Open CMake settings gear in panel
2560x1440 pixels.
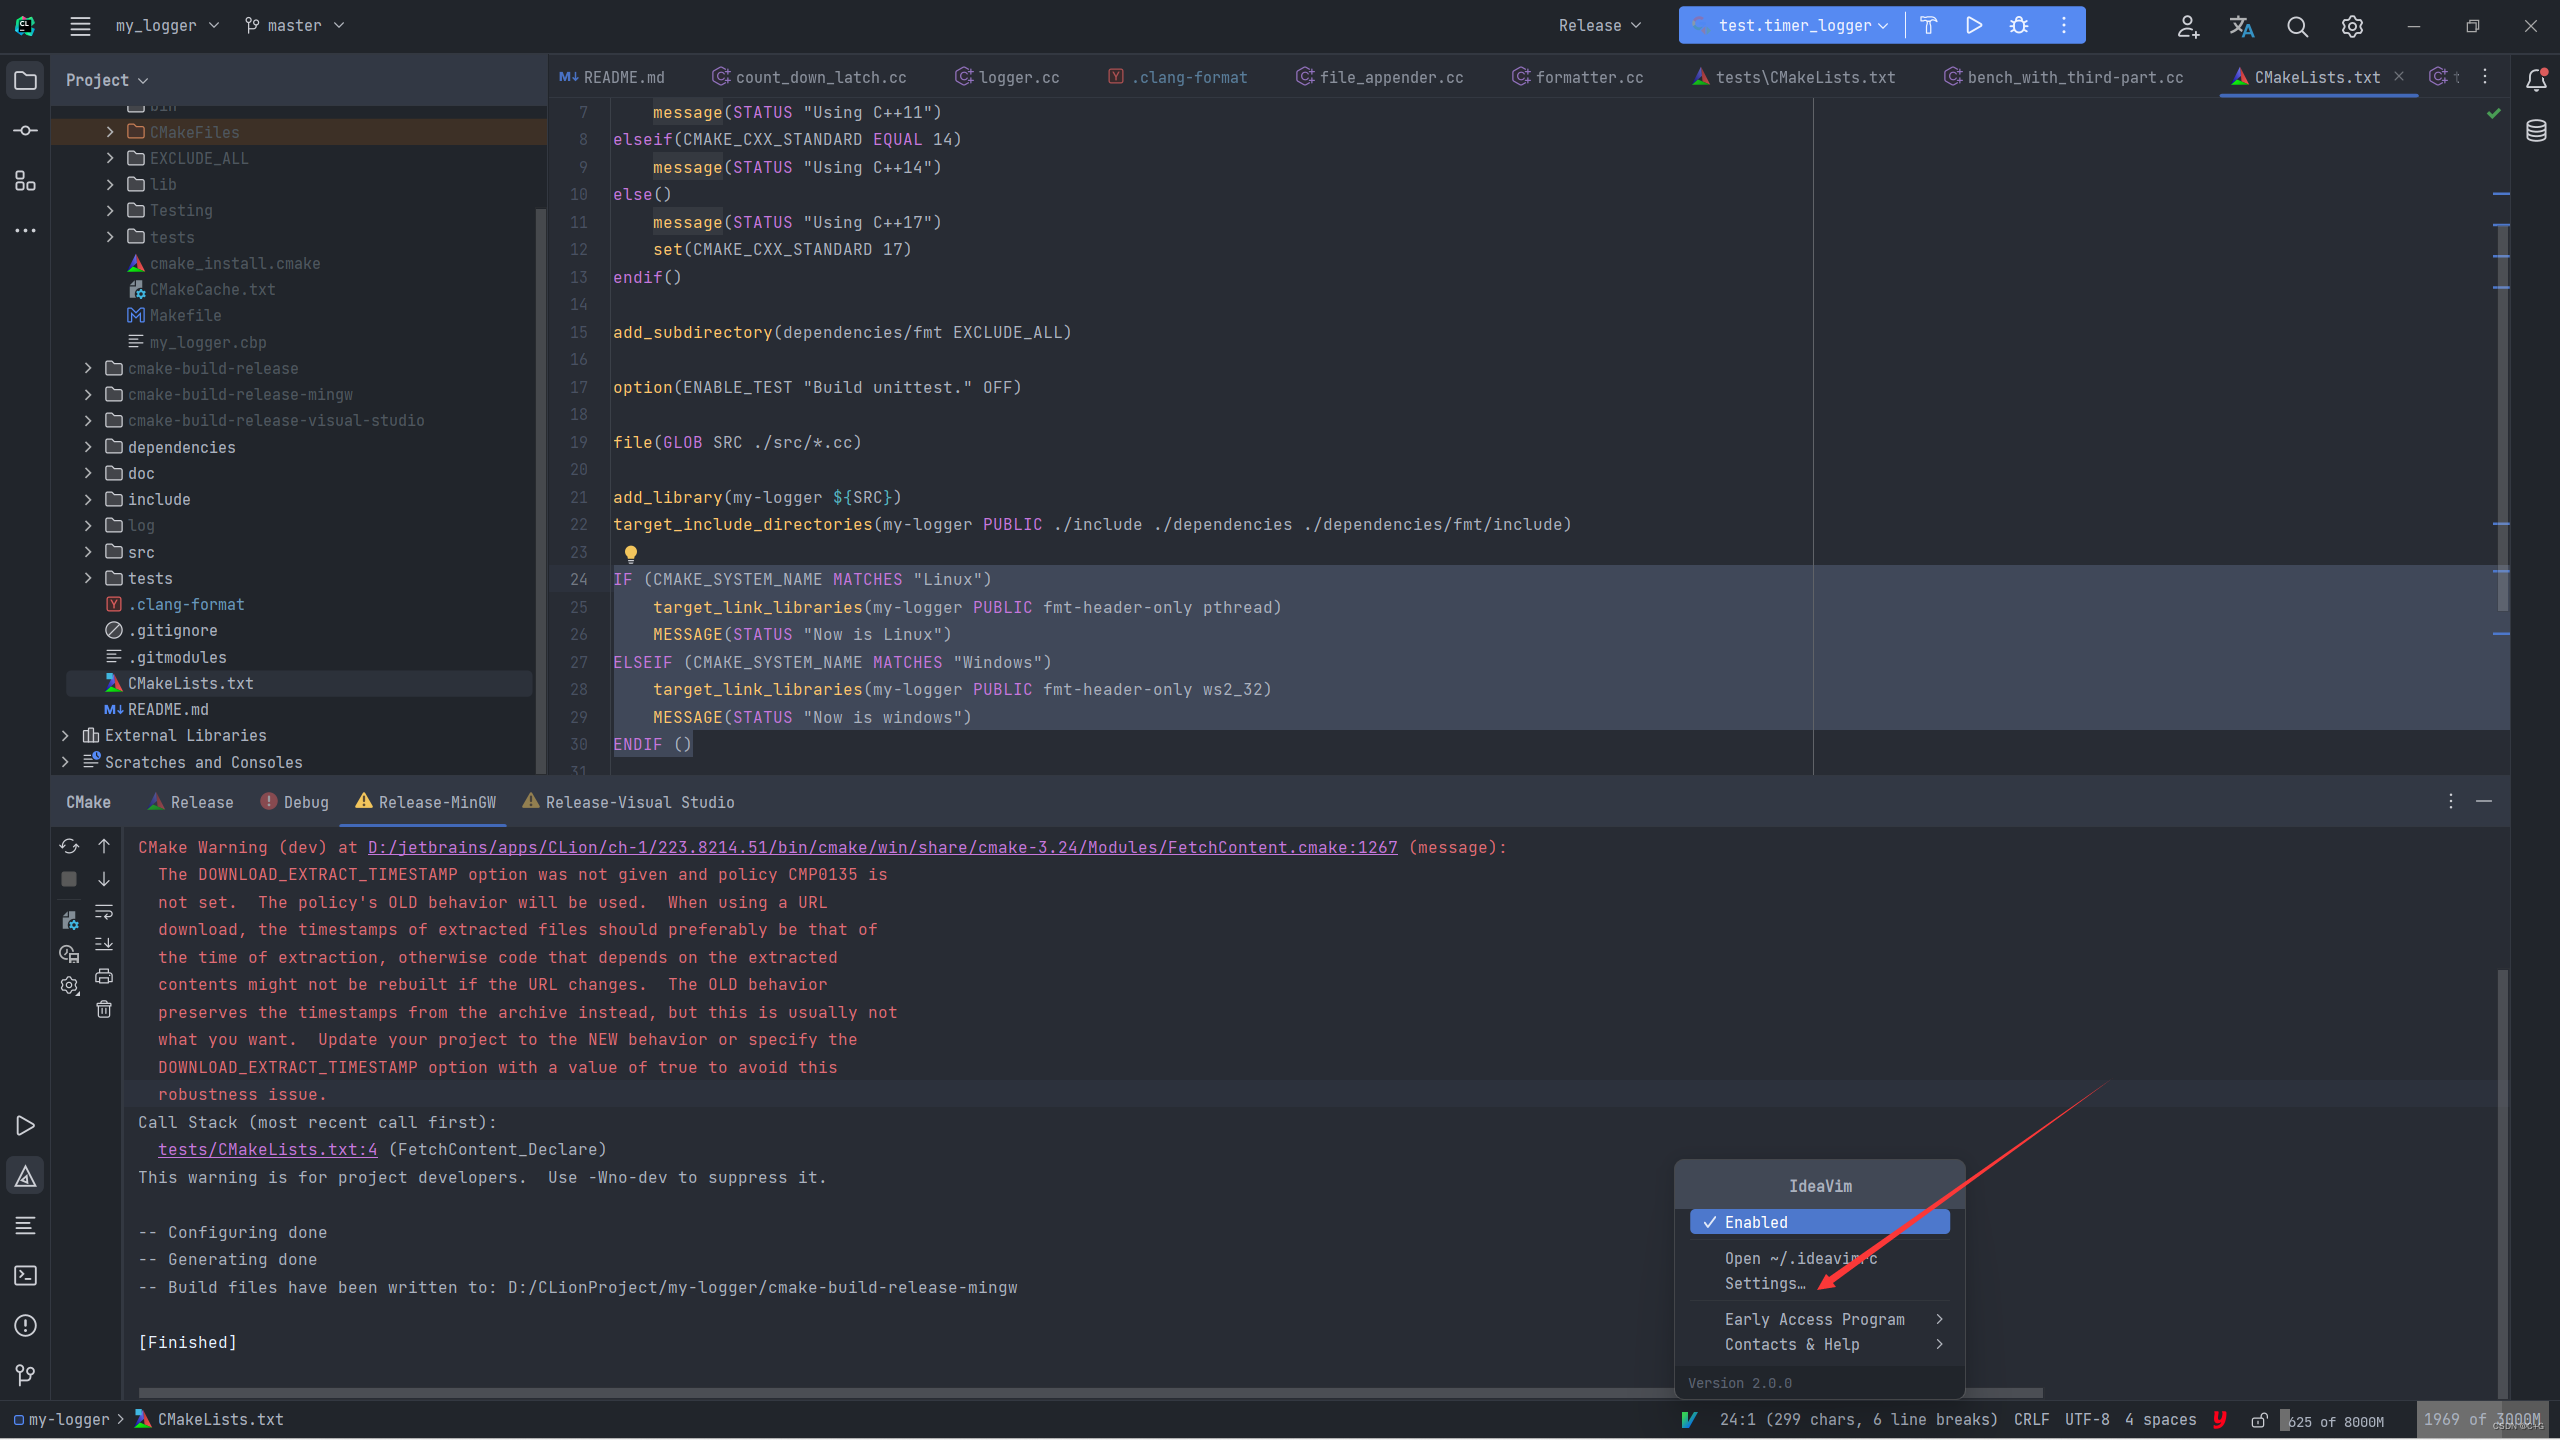pos(69,986)
